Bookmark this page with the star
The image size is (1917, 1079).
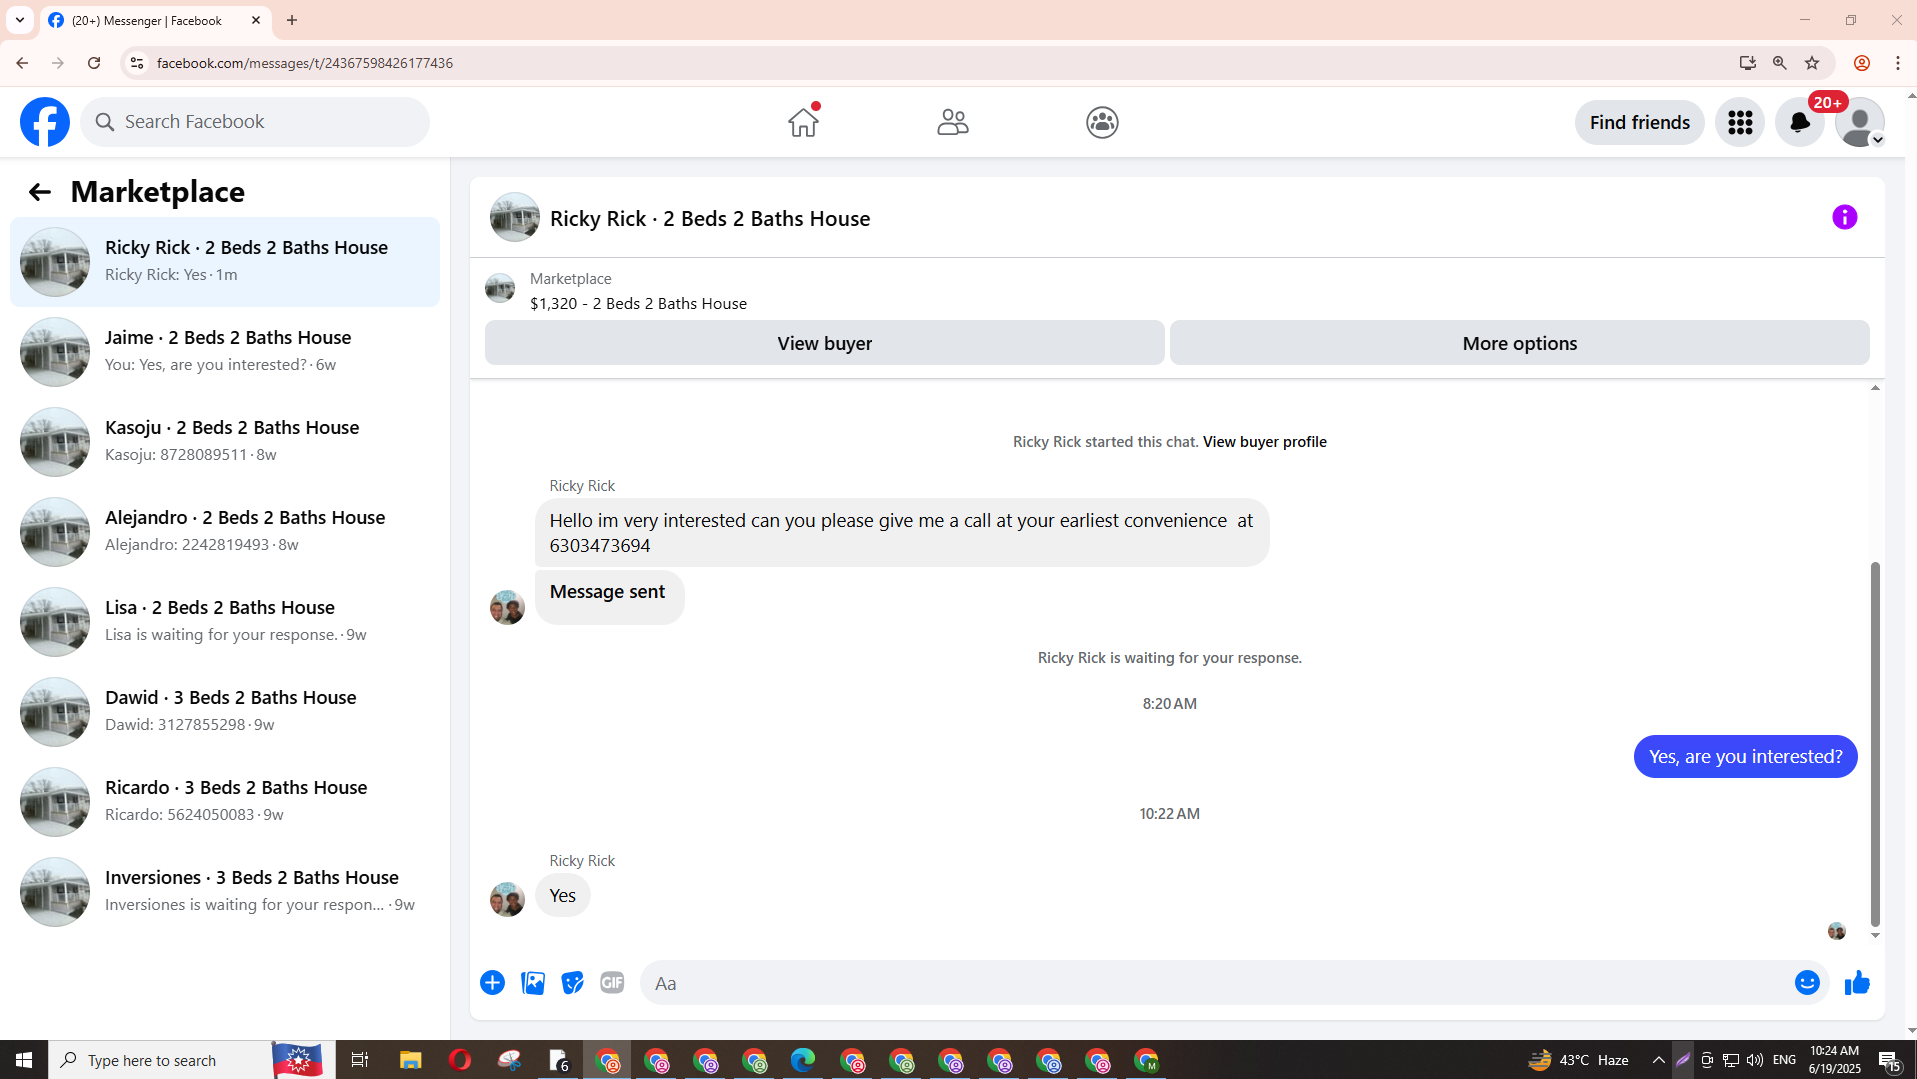(x=1812, y=63)
